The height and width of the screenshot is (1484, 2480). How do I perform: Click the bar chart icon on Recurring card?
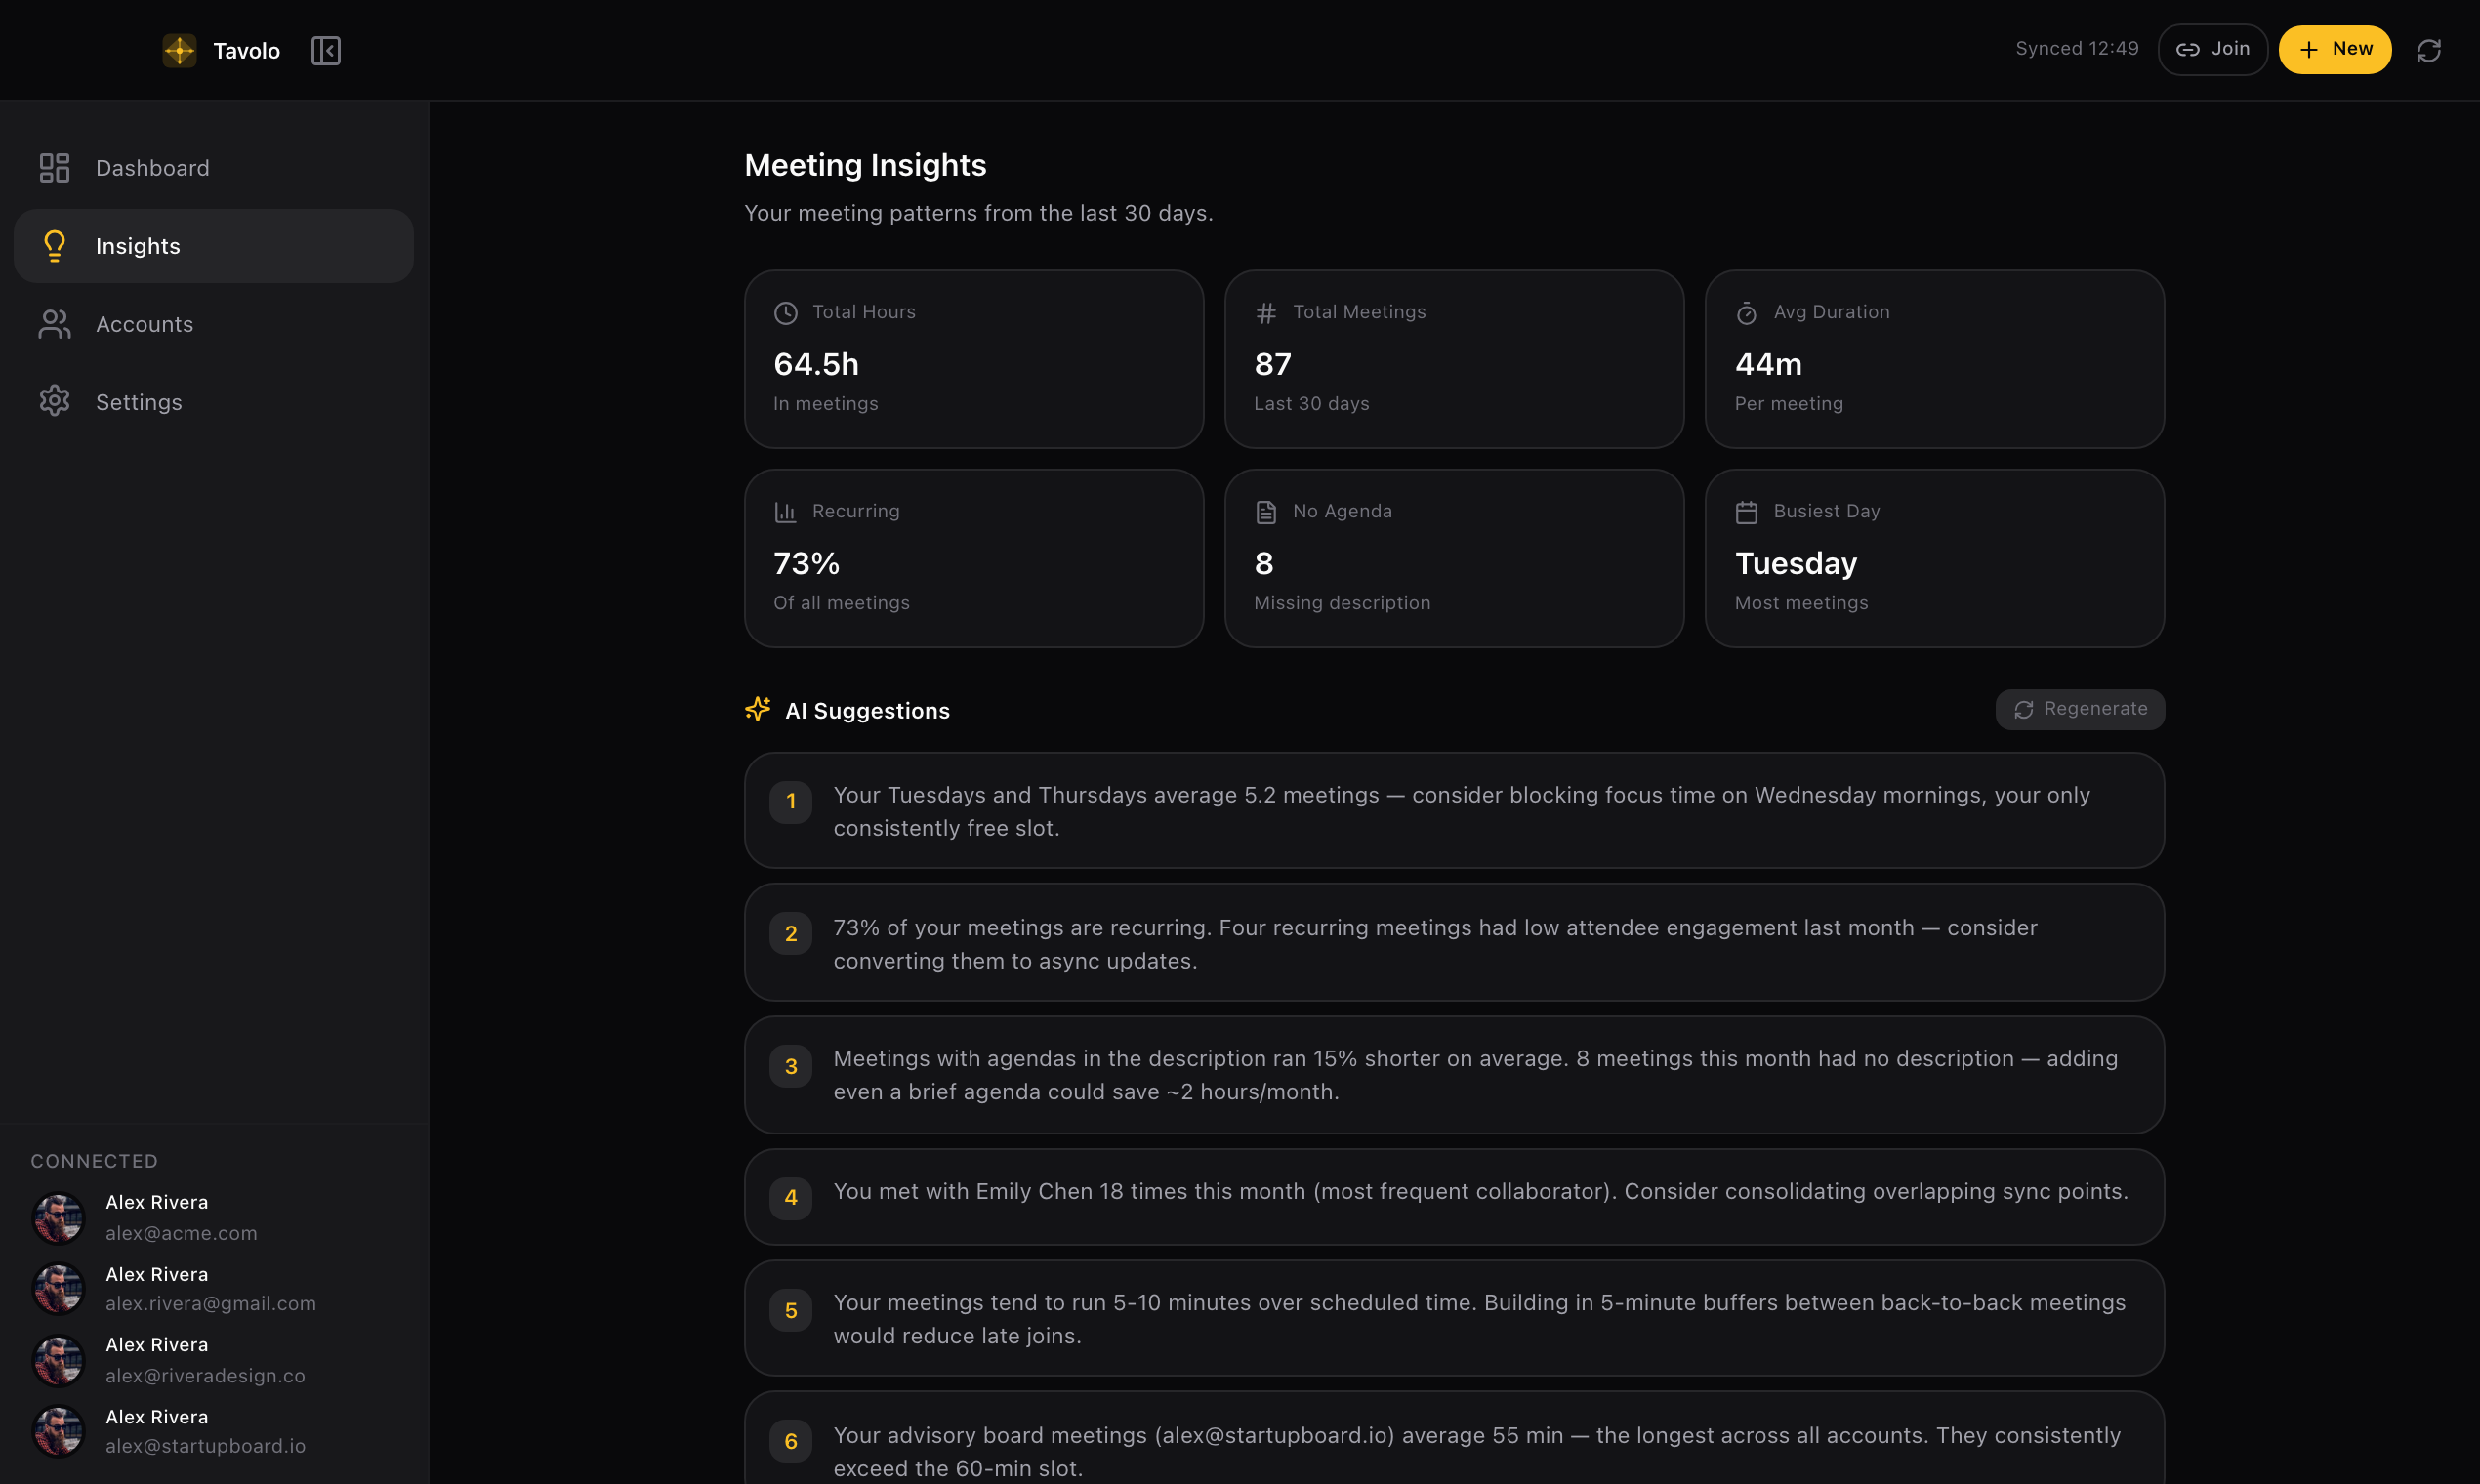[x=786, y=511]
